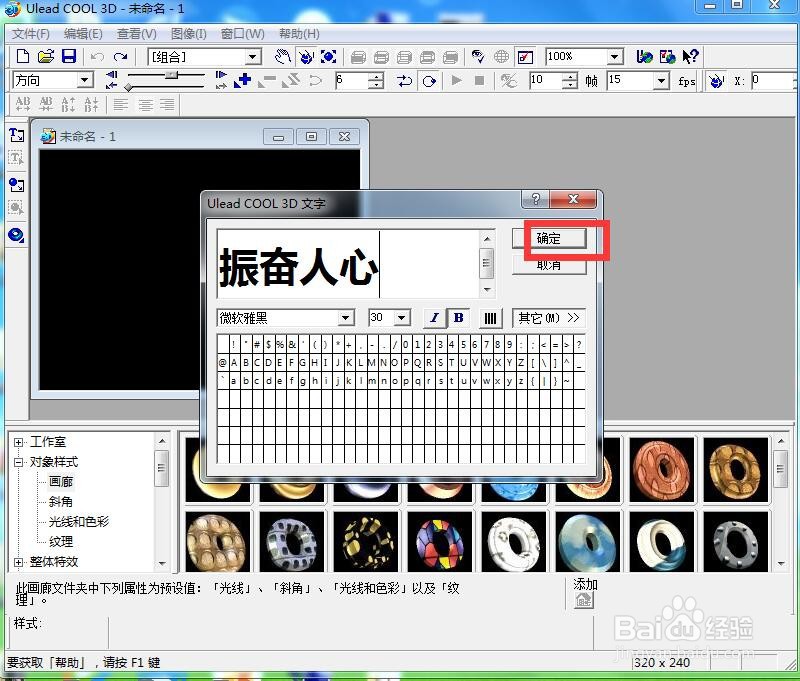Click the globe icon in standard toolbar
Image resolution: width=800 pixels, height=681 pixels.
[x=501, y=57]
